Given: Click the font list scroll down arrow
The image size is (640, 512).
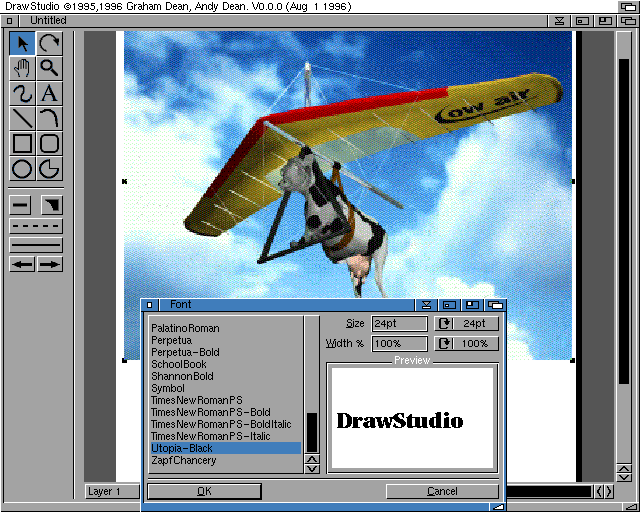Looking at the screenshot, I should click(312, 469).
